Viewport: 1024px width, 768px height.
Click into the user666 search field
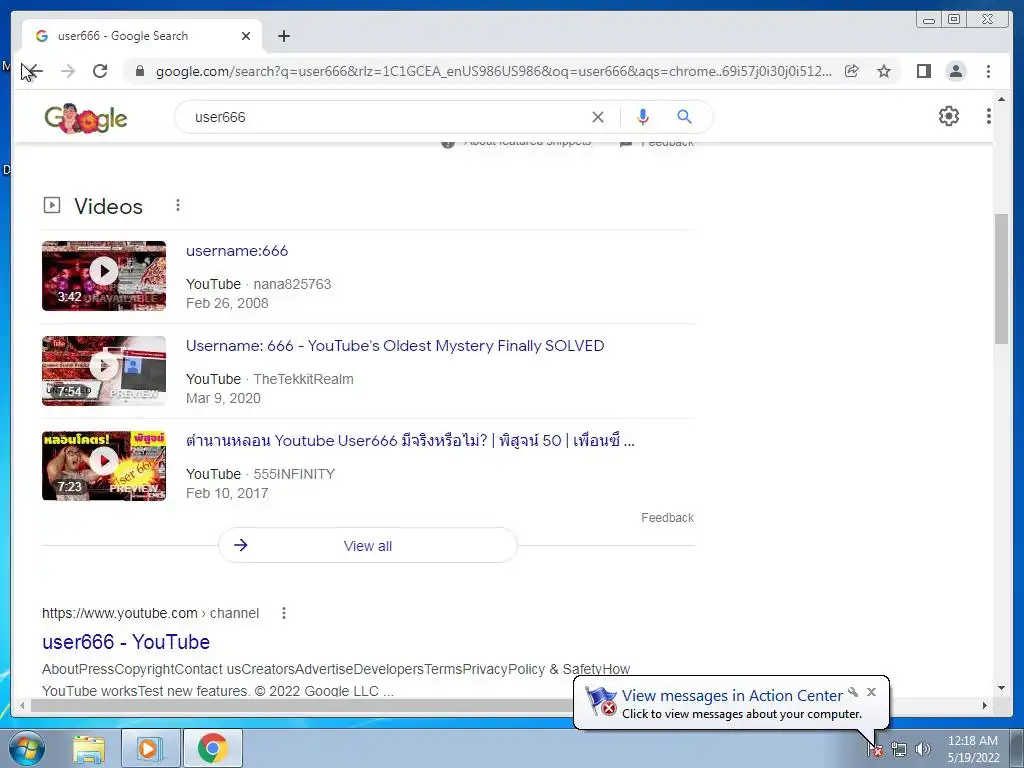(x=385, y=117)
